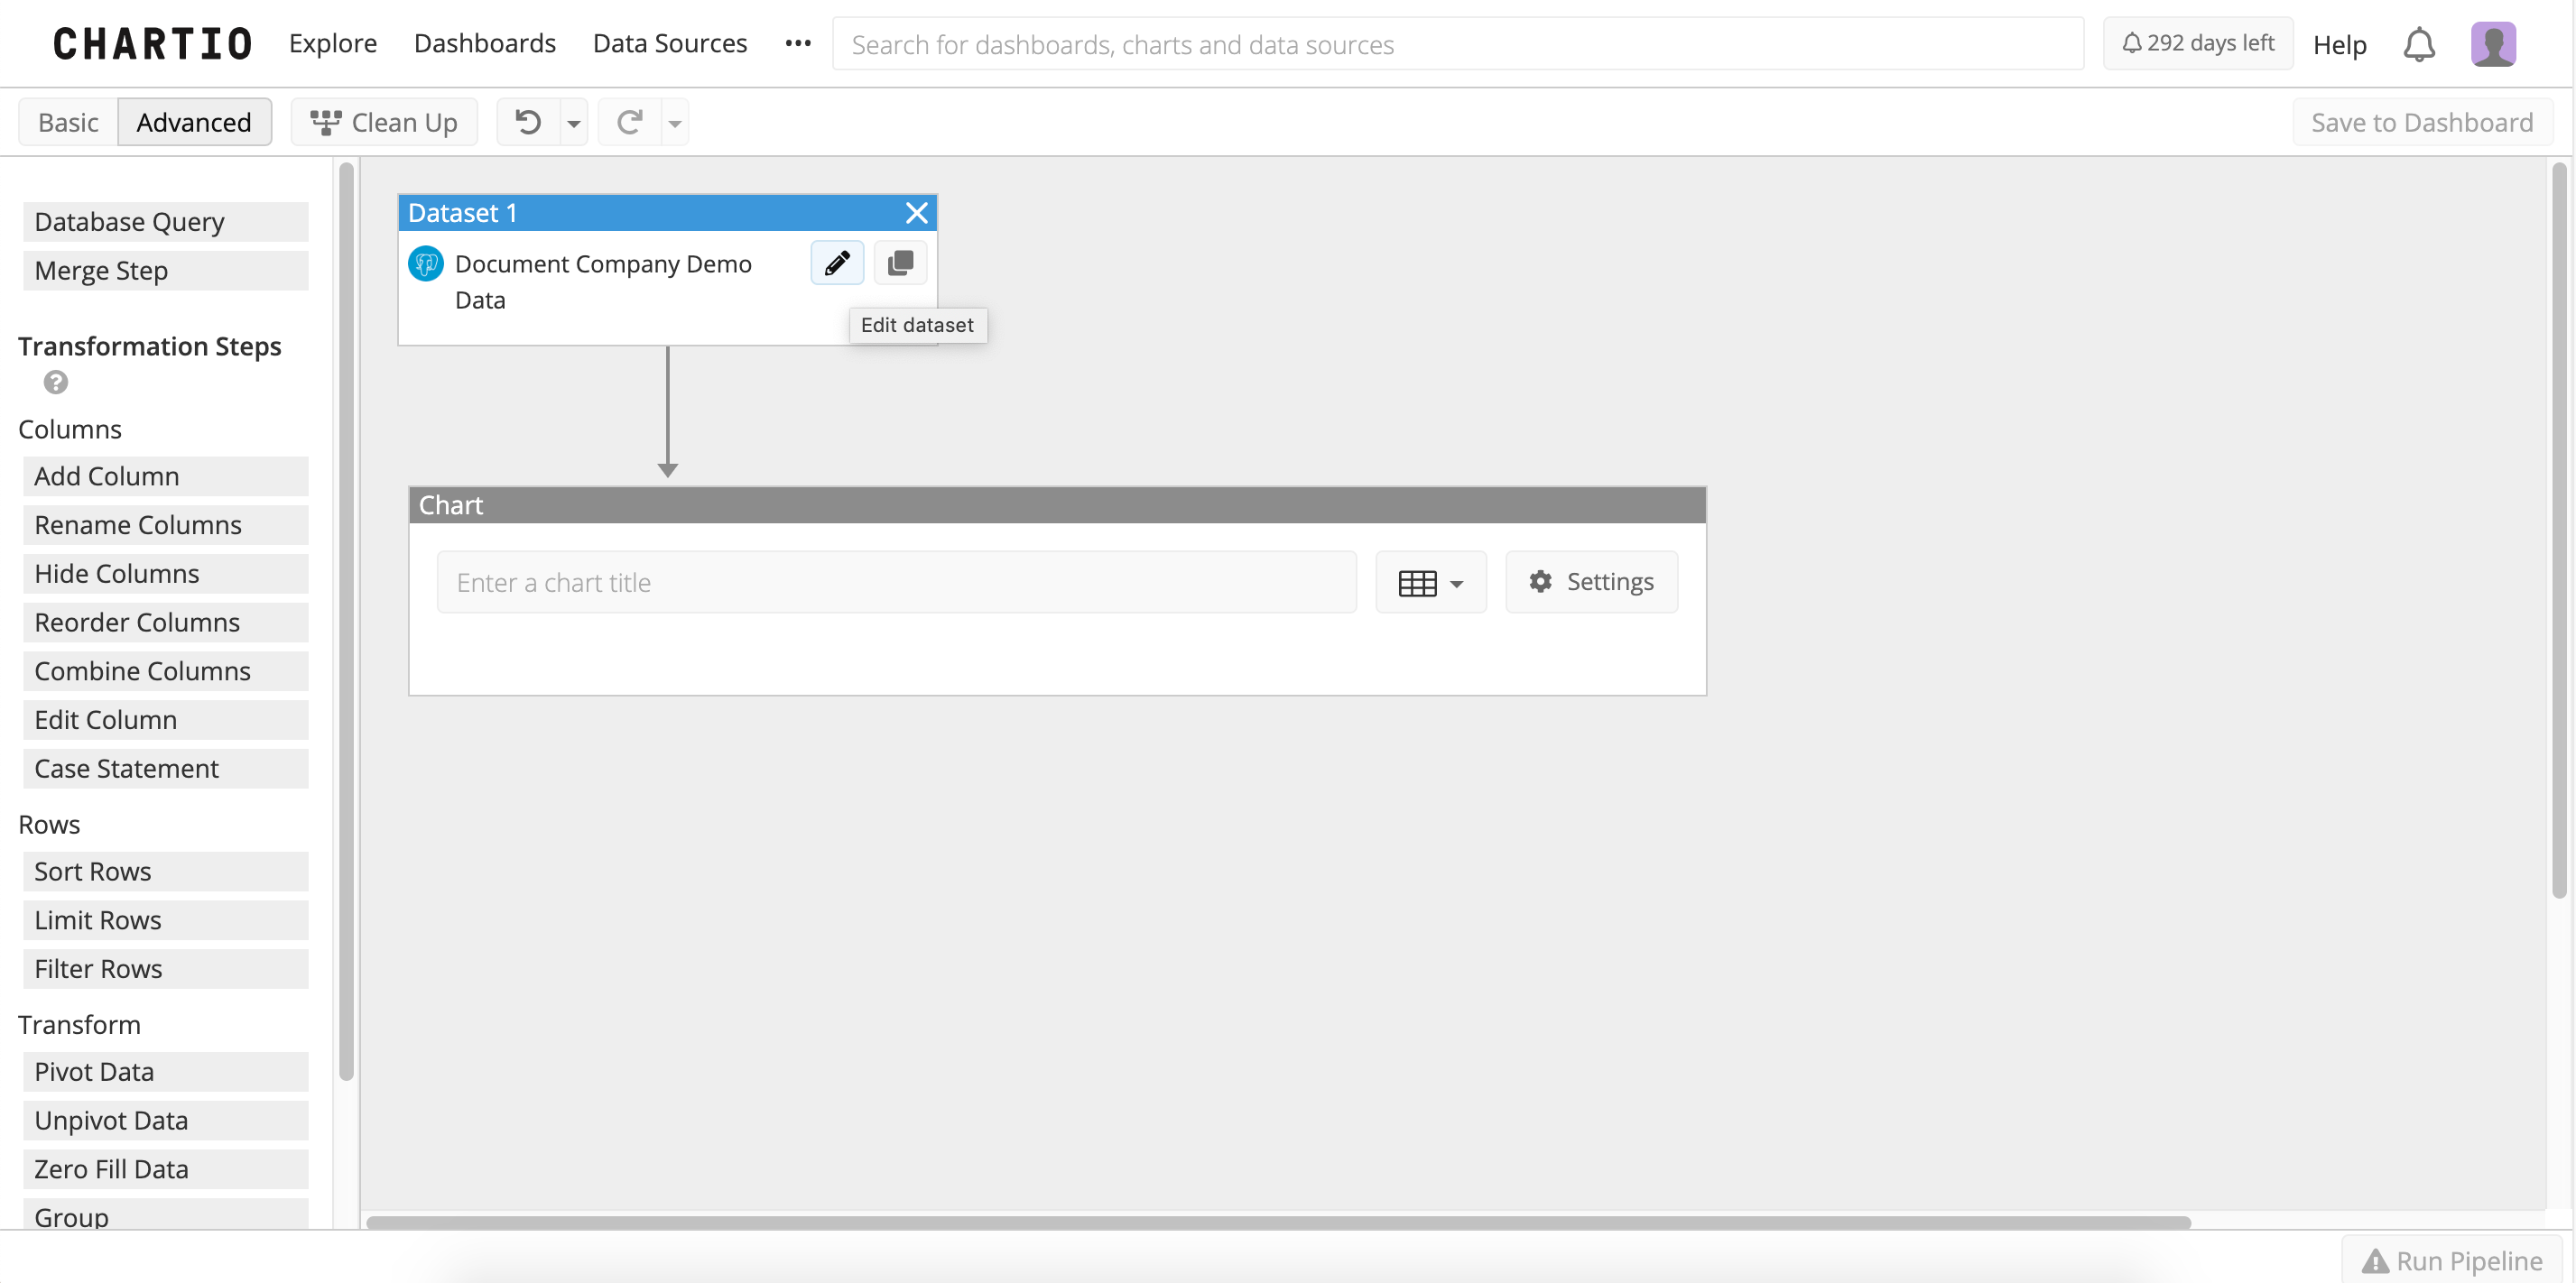Open the chart type table dropdown
This screenshot has width=2576, height=1283.
pyautogui.click(x=1431, y=582)
